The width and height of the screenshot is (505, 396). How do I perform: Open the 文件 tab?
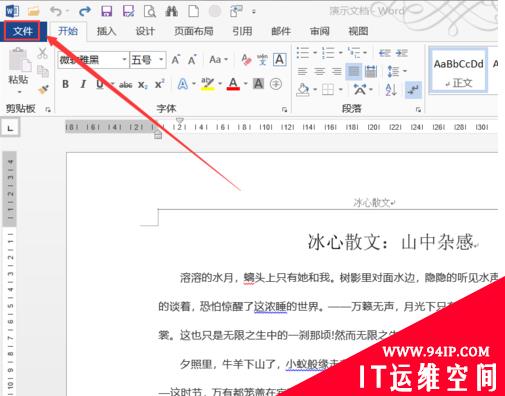coord(23,31)
